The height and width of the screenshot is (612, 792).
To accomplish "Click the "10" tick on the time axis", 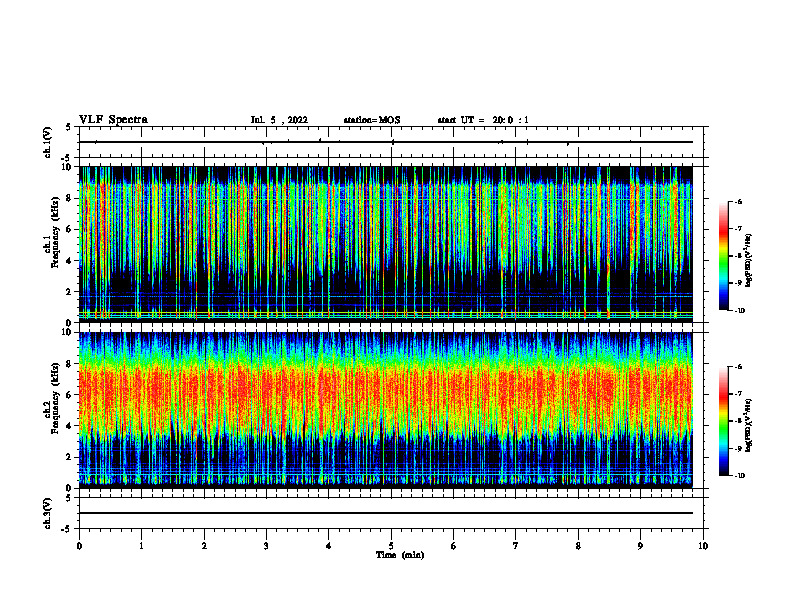I will click(x=703, y=546).
